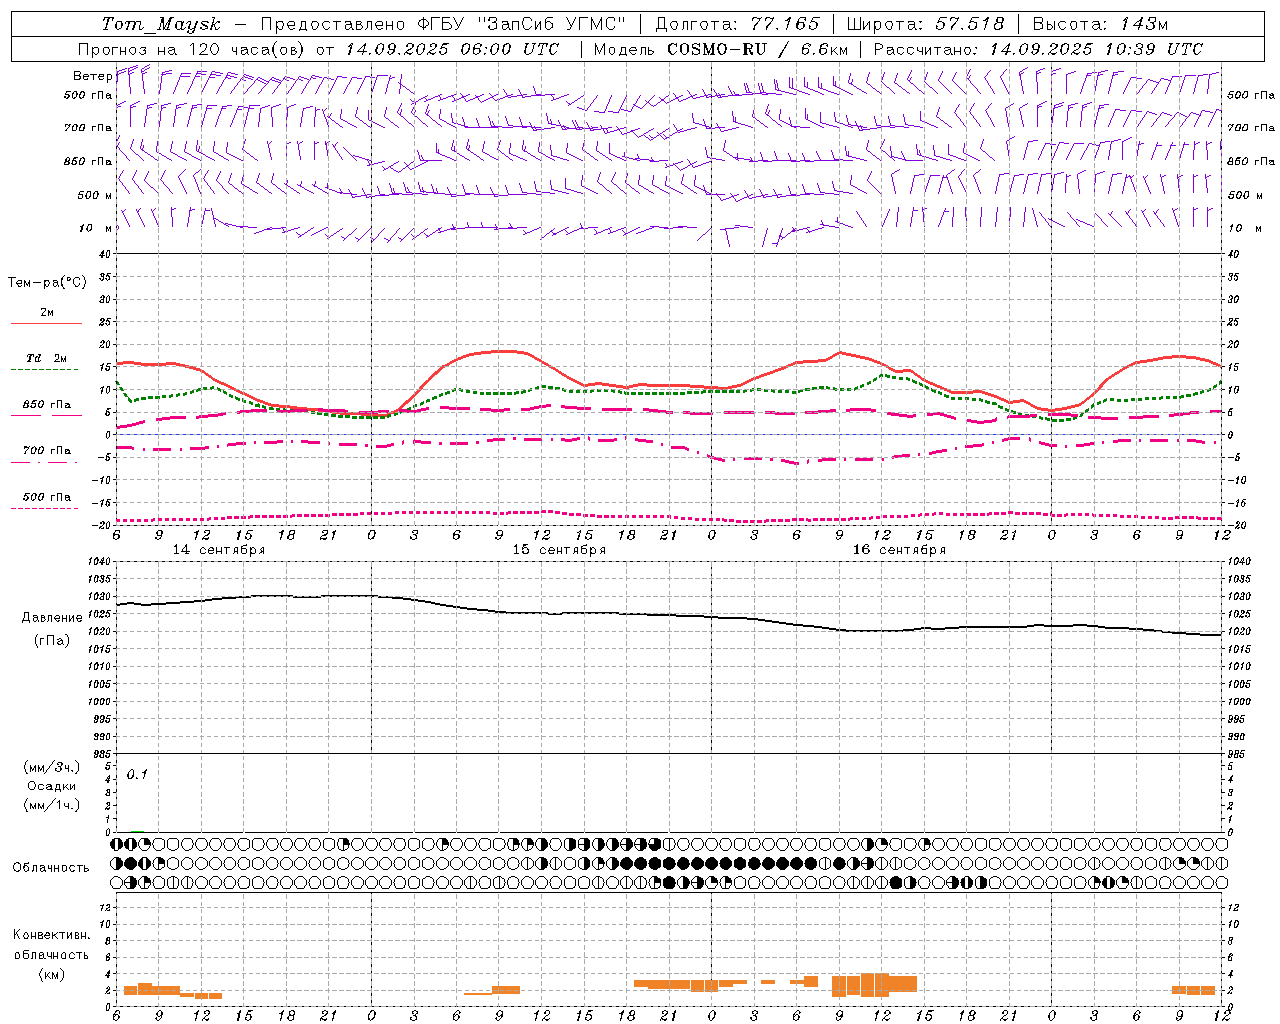1280x1024 pixels.
Task: Click the Давление panel label
Action: coord(52,618)
